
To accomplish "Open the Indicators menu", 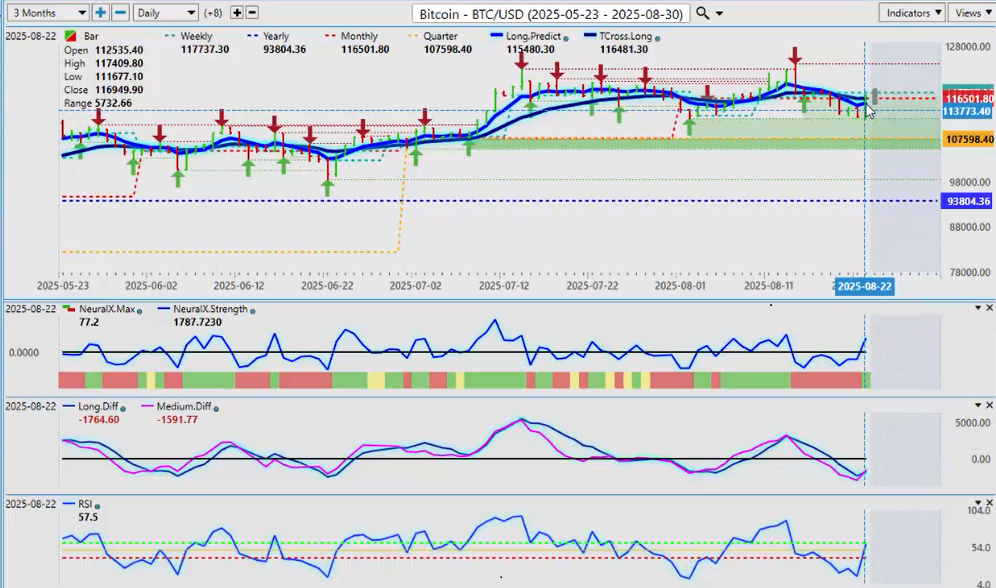I will point(912,13).
